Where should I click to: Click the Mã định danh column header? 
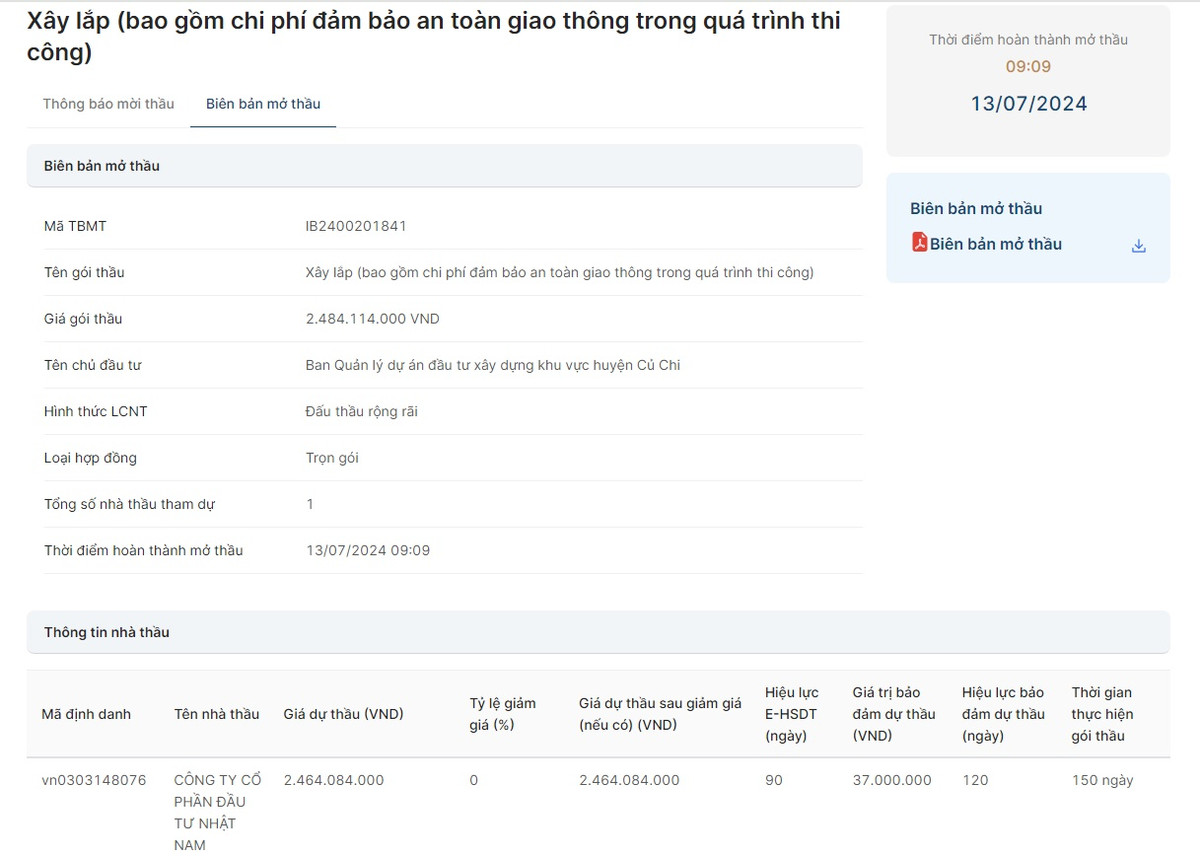(x=86, y=714)
